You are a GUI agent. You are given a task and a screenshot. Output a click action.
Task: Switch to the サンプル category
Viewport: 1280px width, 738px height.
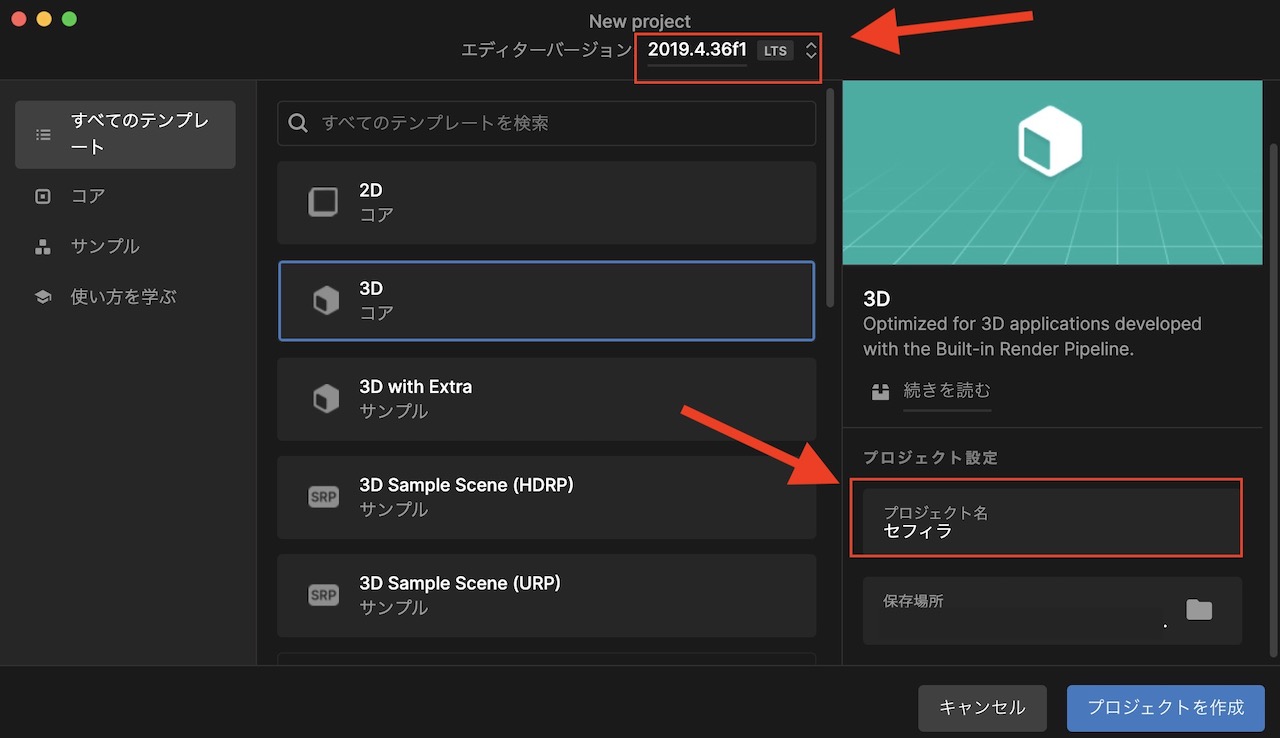click(103, 246)
